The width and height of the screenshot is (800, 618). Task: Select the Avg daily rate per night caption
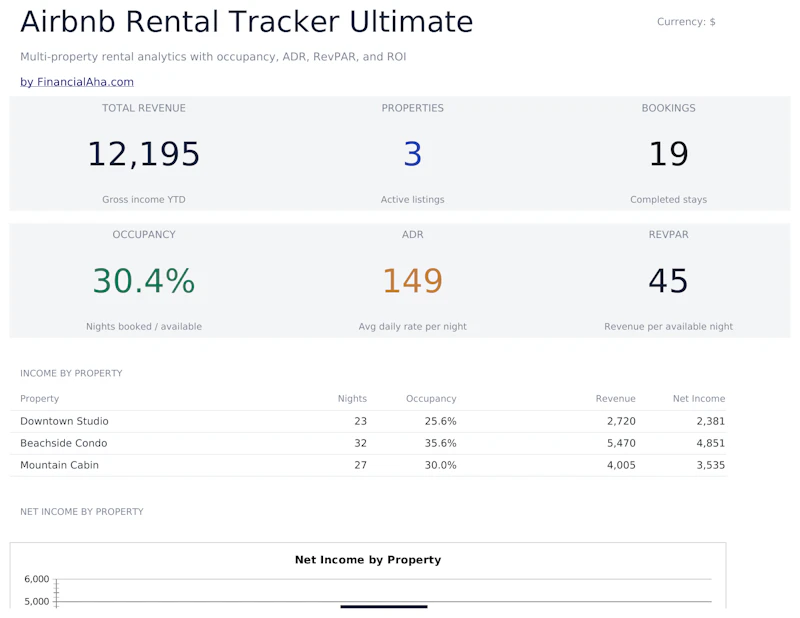(x=413, y=327)
